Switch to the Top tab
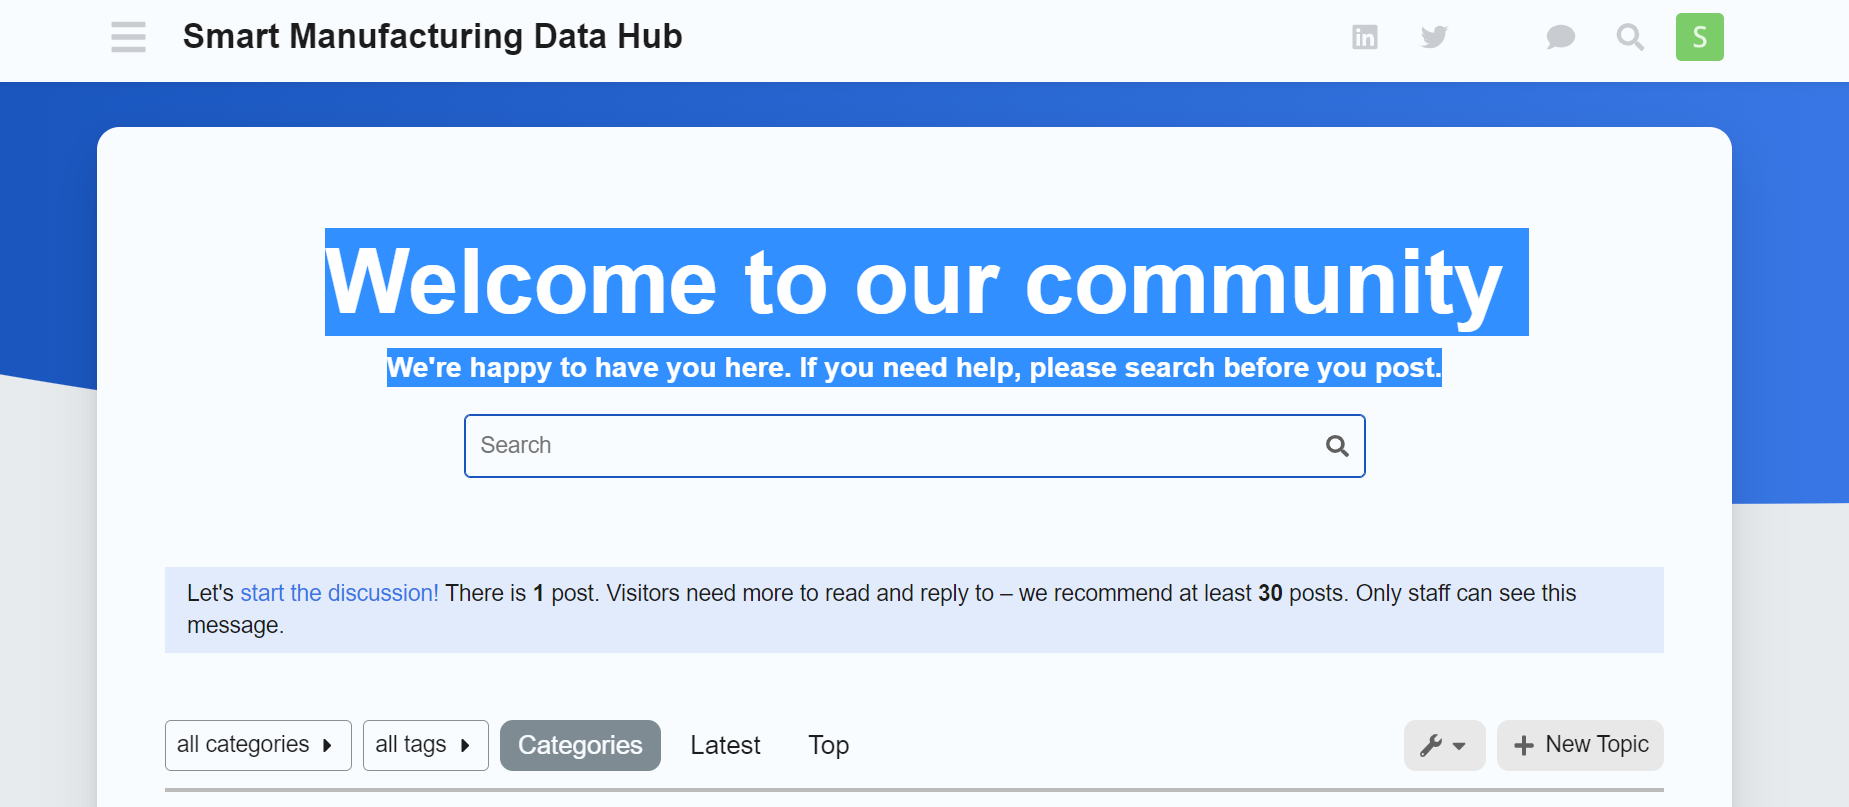This screenshot has width=1849, height=807. (x=828, y=745)
